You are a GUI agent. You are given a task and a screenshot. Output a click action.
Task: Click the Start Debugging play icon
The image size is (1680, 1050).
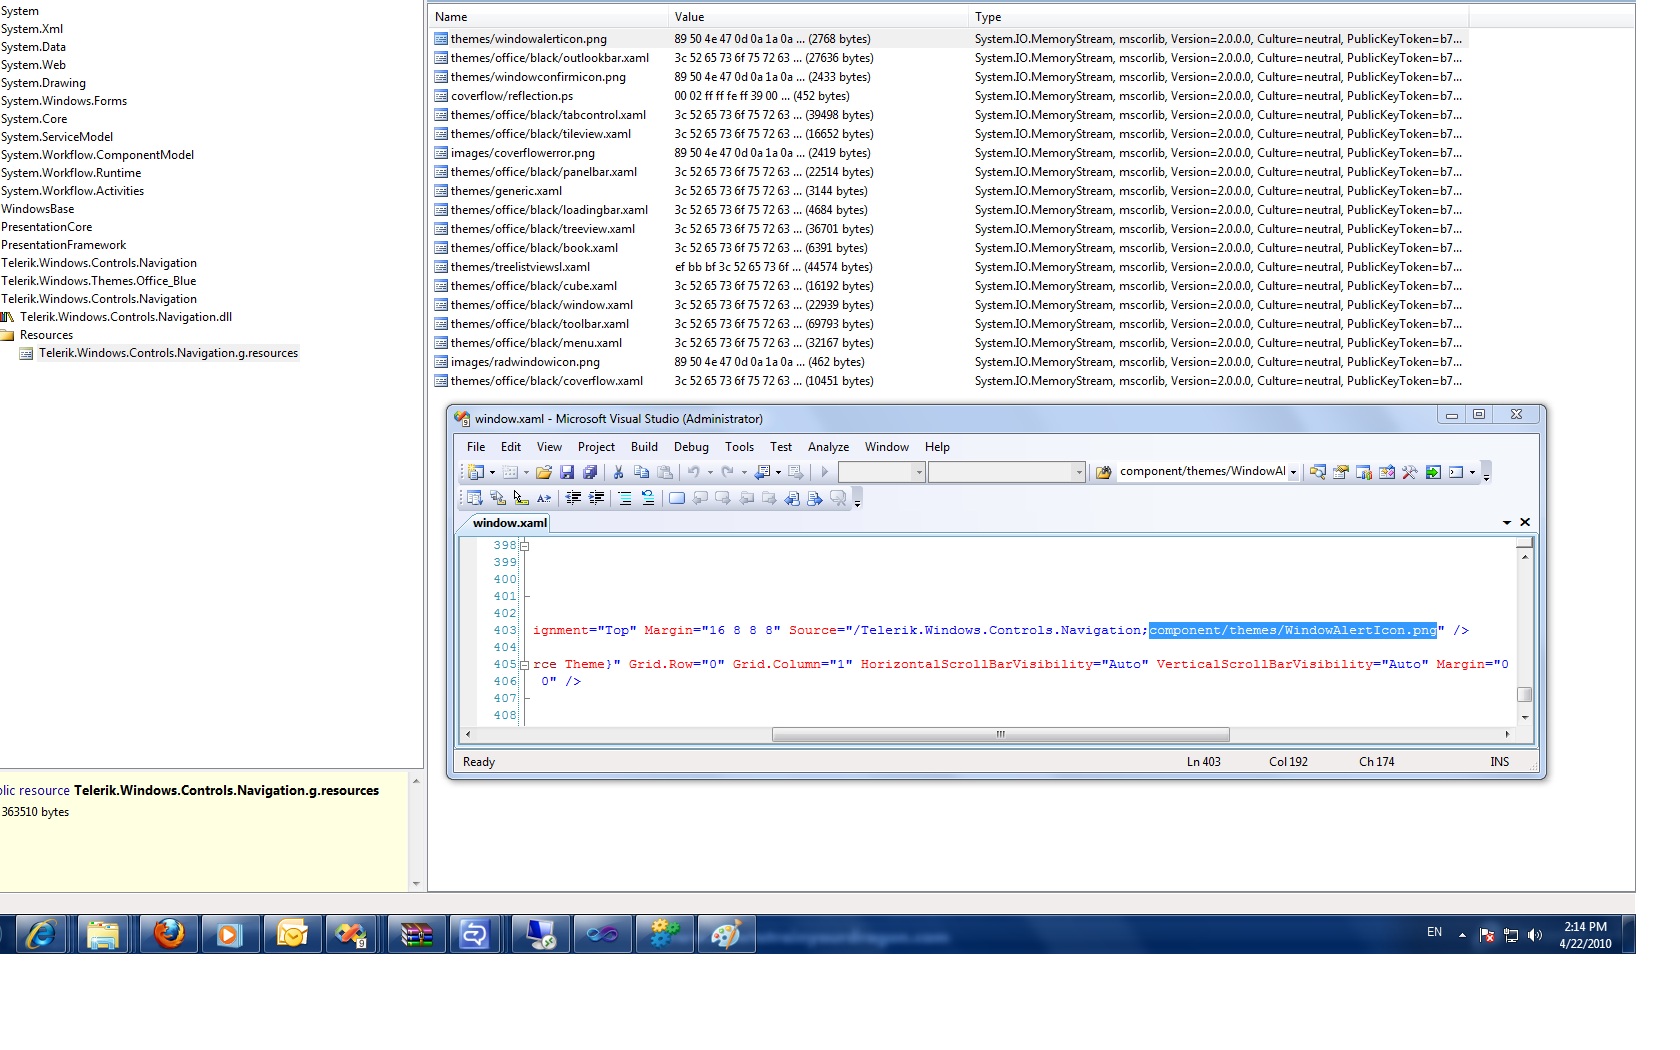click(825, 472)
